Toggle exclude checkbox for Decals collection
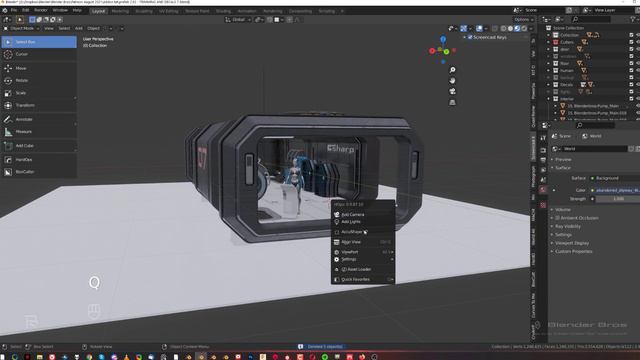The width and height of the screenshot is (640, 360). point(631,84)
